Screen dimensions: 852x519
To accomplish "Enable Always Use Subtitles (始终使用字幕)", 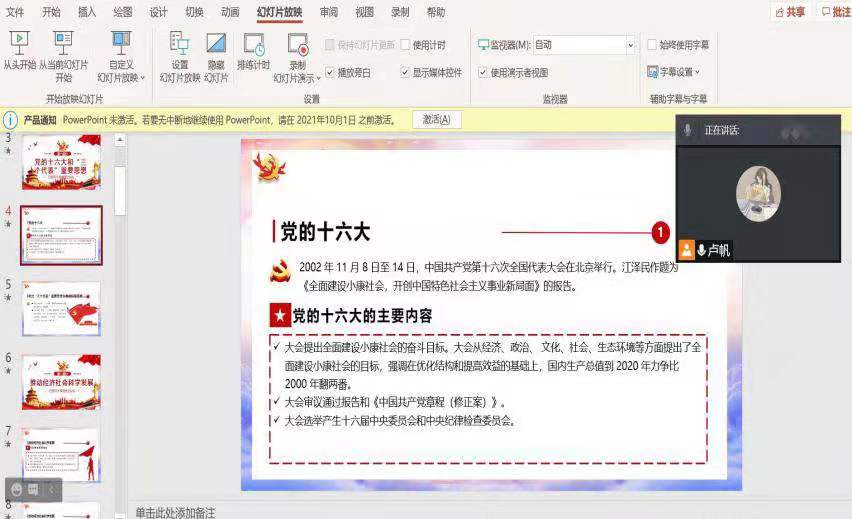I will (x=653, y=45).
